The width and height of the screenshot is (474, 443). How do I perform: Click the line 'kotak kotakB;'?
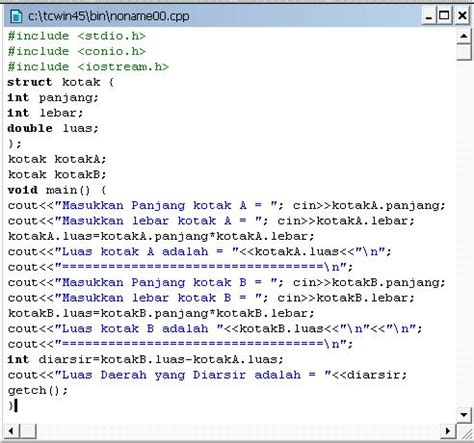(x=57, y=174)
